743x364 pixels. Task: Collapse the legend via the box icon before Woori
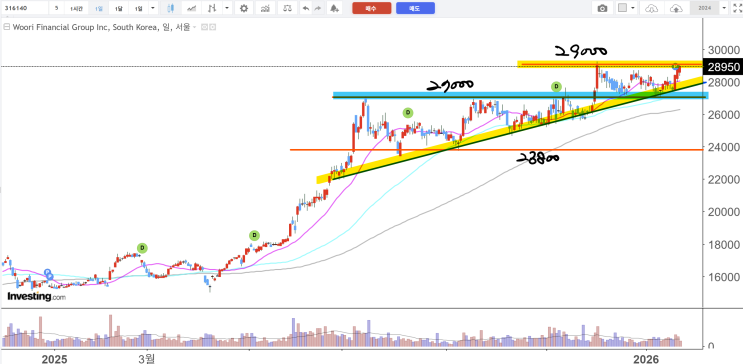(x=7, y=27)
